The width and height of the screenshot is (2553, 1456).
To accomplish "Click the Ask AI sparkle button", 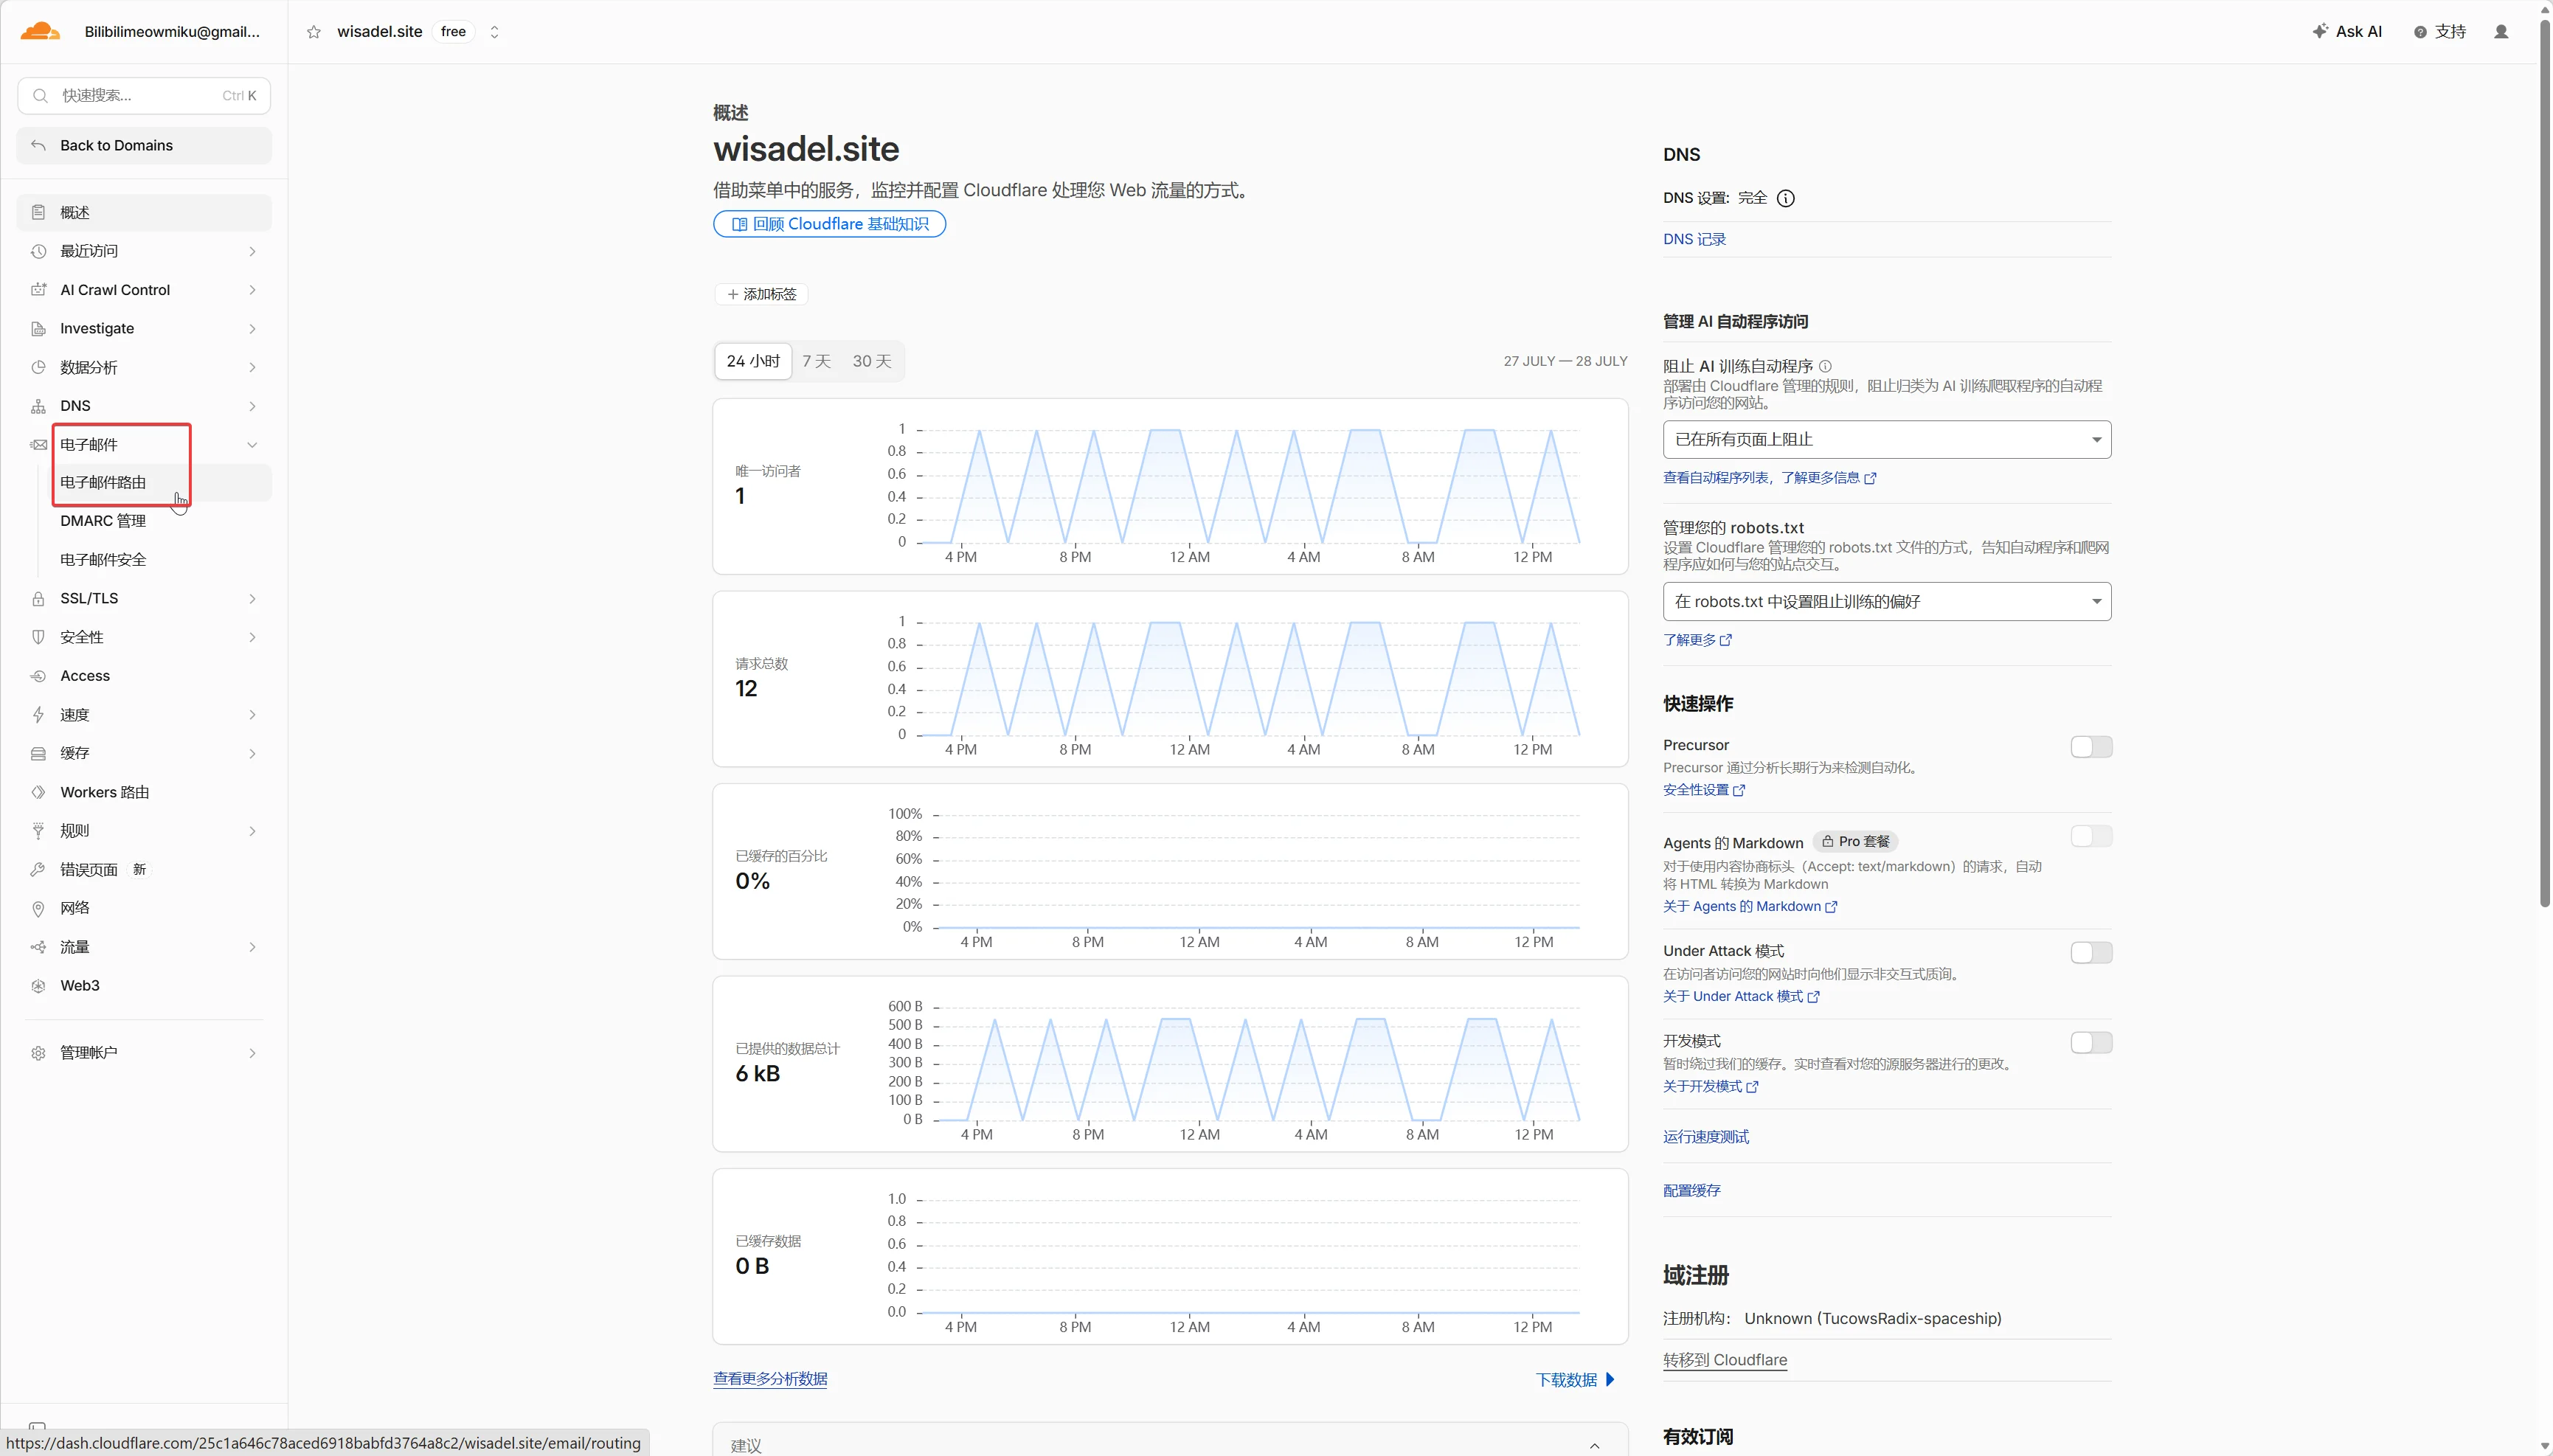I will click(x=2346, y=32).
